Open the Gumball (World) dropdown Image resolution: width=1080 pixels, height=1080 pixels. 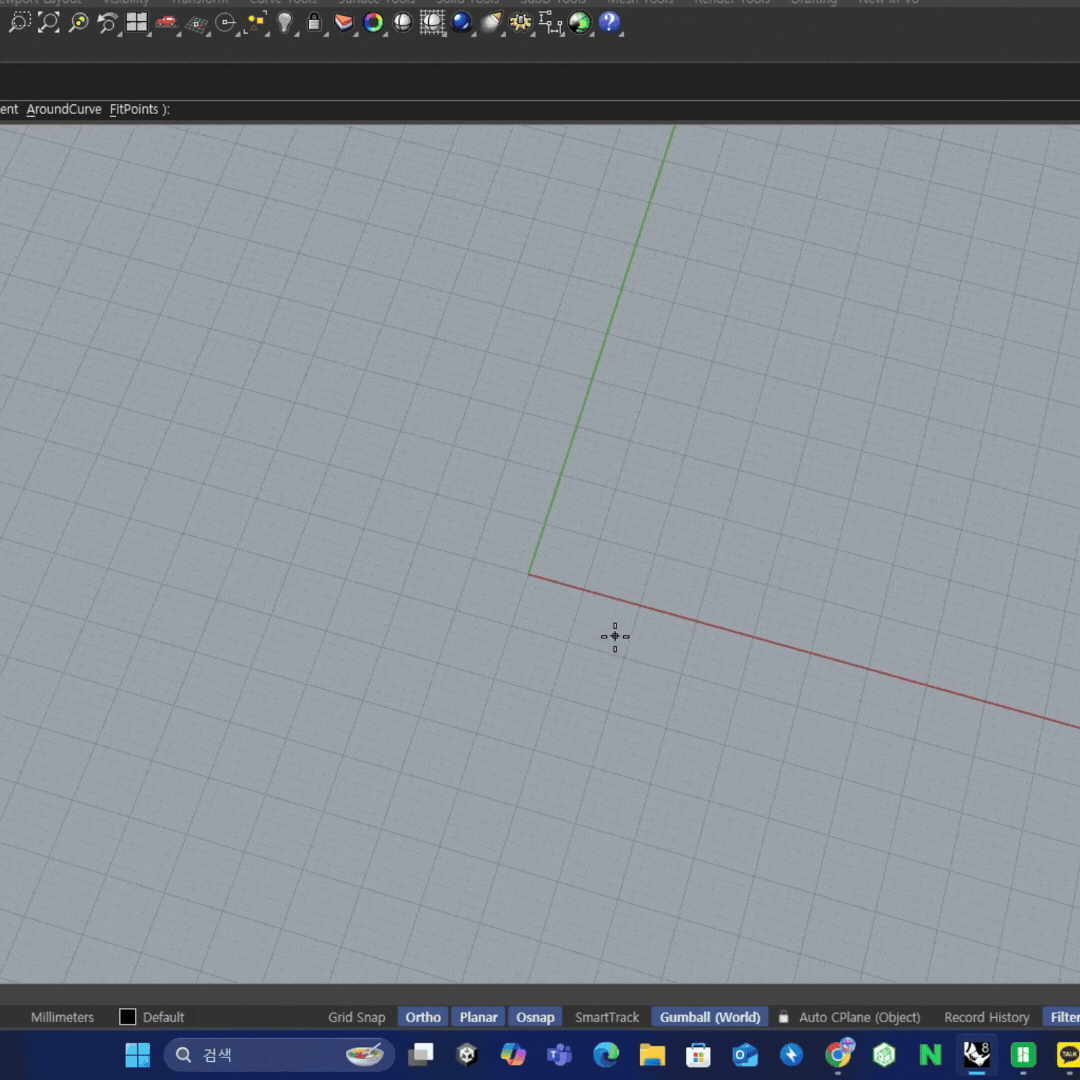click(x=709, y=1017)
